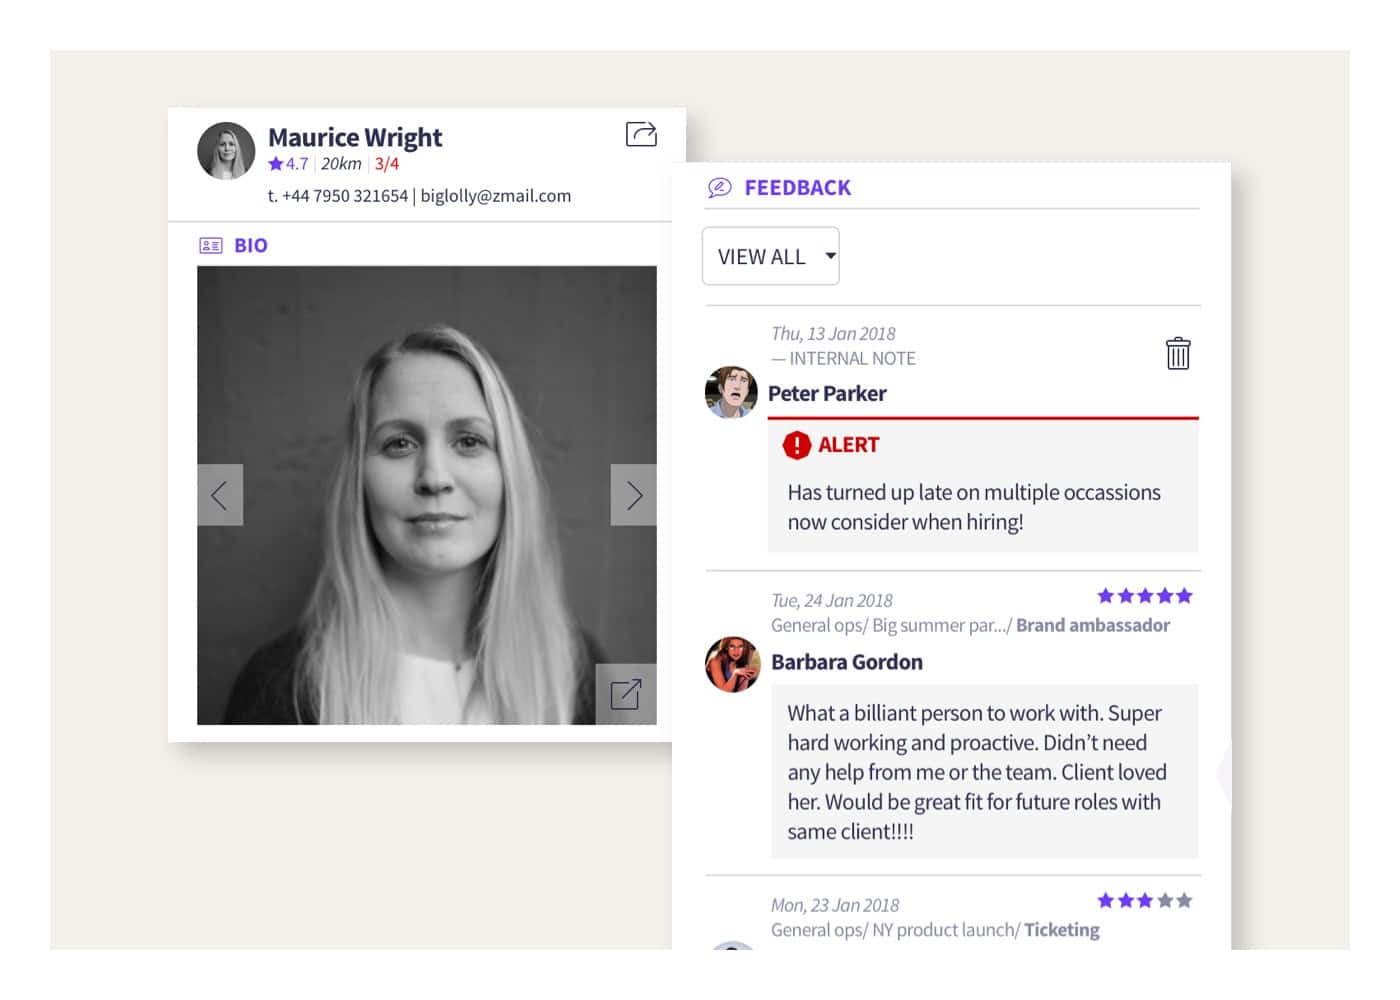Image resolution: width=1400 pixels, height=1000 pixels.
Task: Open the VIEW ALL feedback filter dropdown
Action: [771, 257]
